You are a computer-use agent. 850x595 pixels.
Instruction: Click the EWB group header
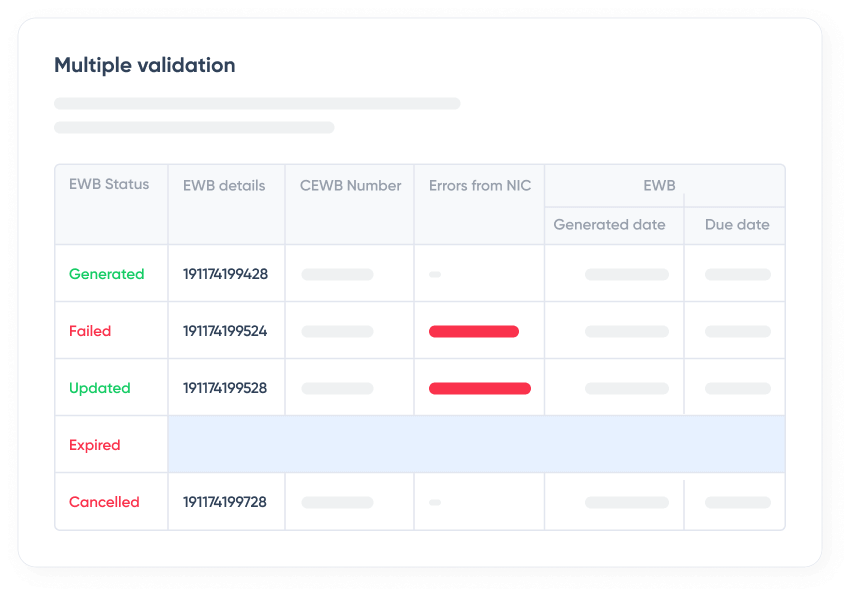click(659, 185)
